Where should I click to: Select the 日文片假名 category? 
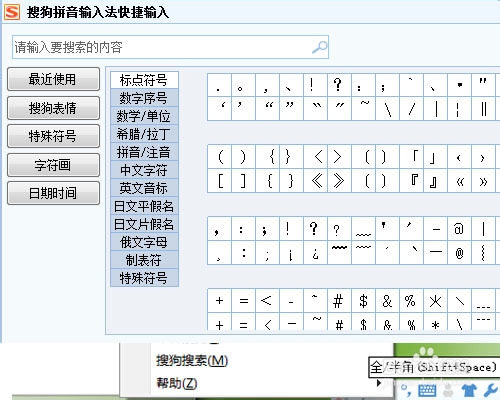tap(144, 224)
